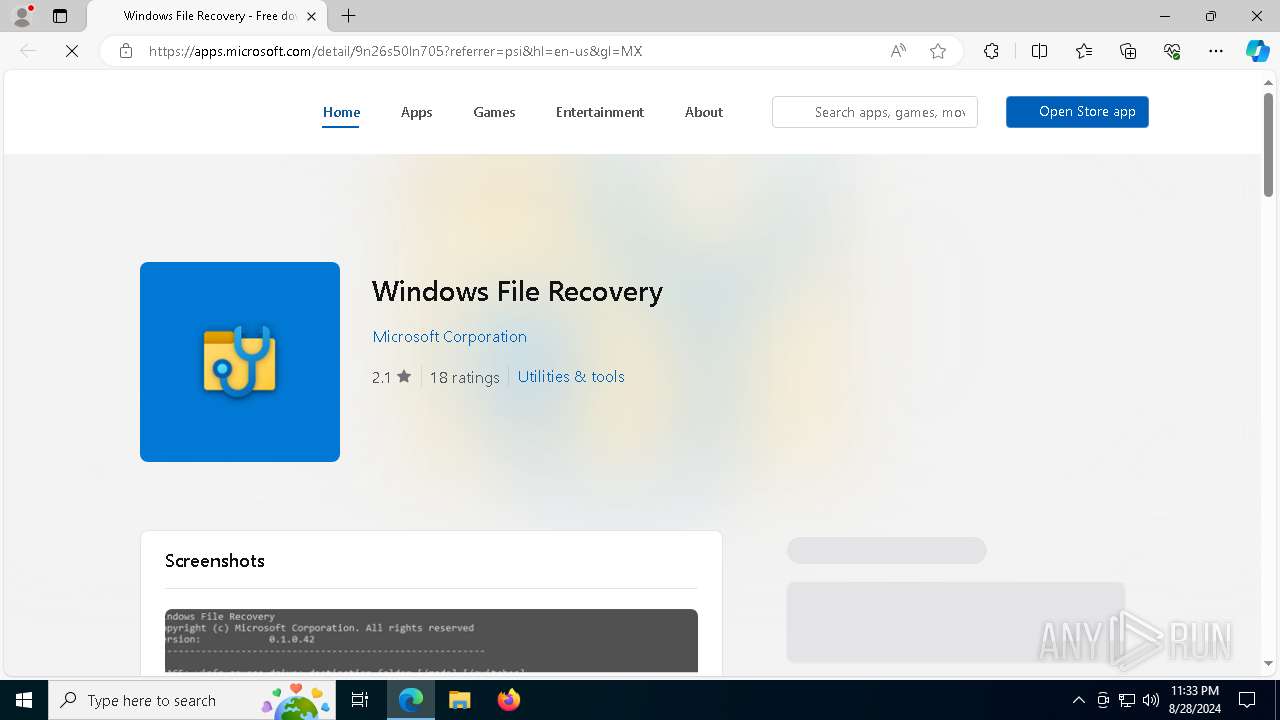Show hidden system tray icons
The width and height of the screenshot is (1280, 720).
pos(1078,700)
